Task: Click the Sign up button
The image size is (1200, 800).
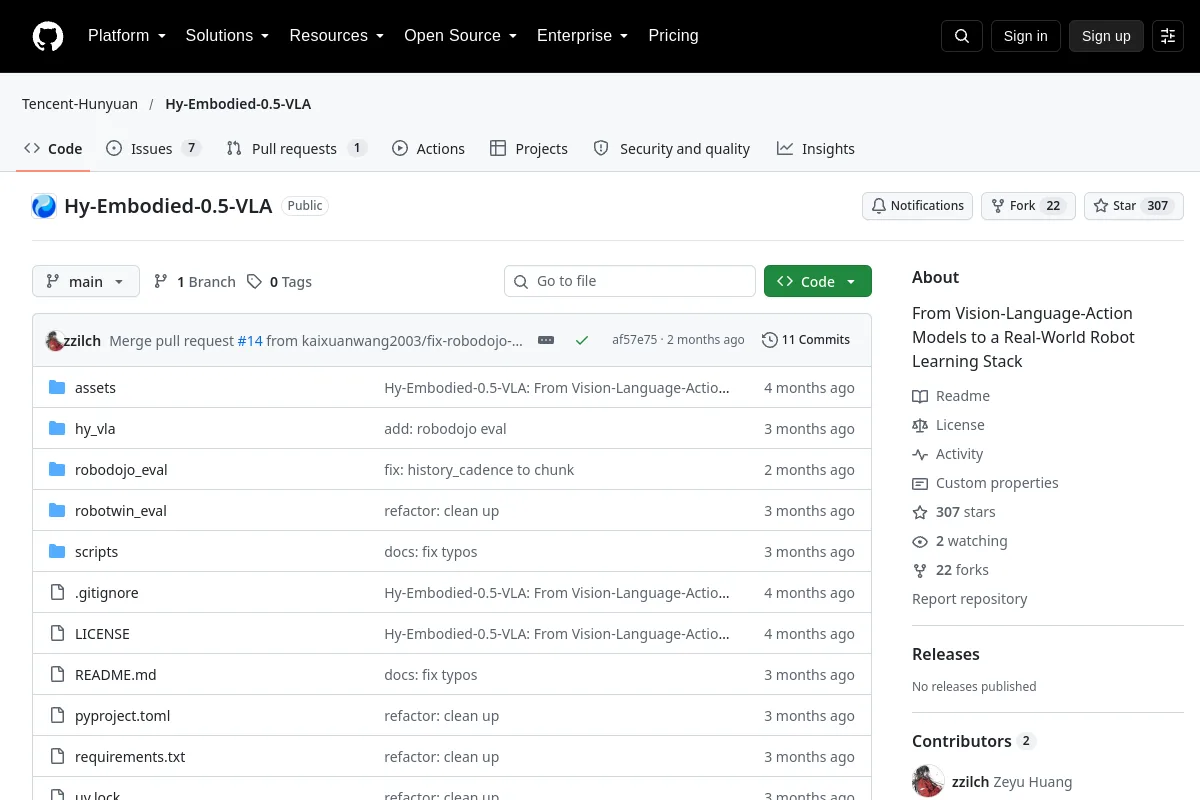Action: tap(1106, 36)
